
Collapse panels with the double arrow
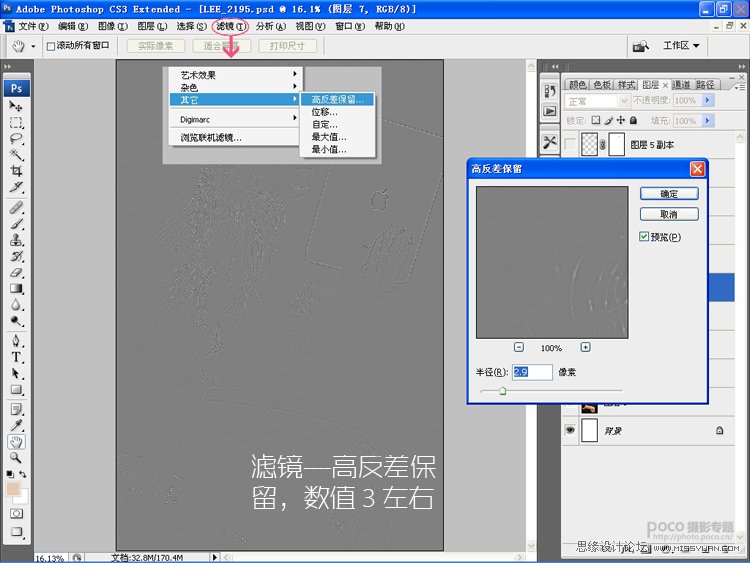741,66
